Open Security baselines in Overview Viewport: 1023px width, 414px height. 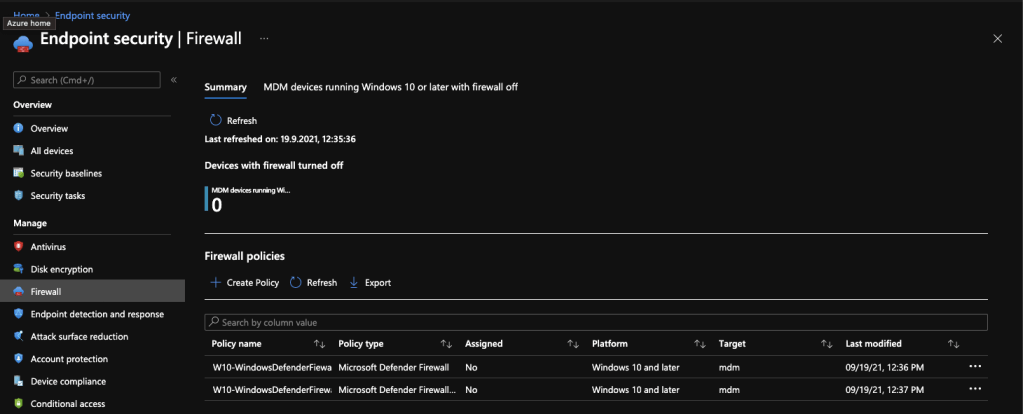point(65,173)
